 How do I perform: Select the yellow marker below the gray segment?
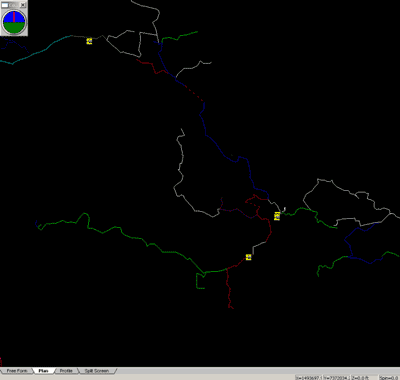pyautogui.click(x=248, y=257)
